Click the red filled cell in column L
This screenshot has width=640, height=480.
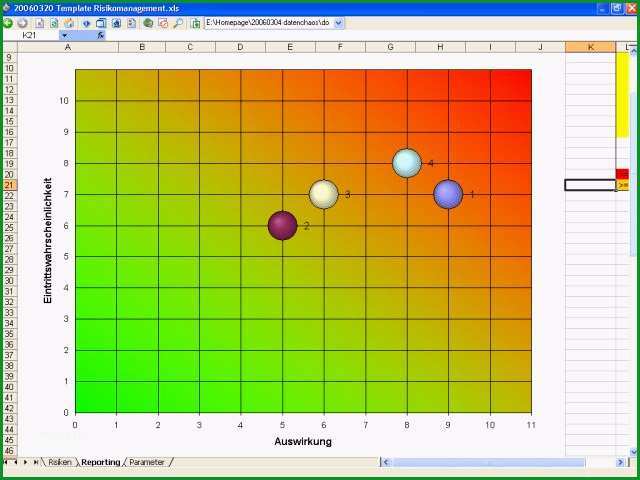(622, 174)
